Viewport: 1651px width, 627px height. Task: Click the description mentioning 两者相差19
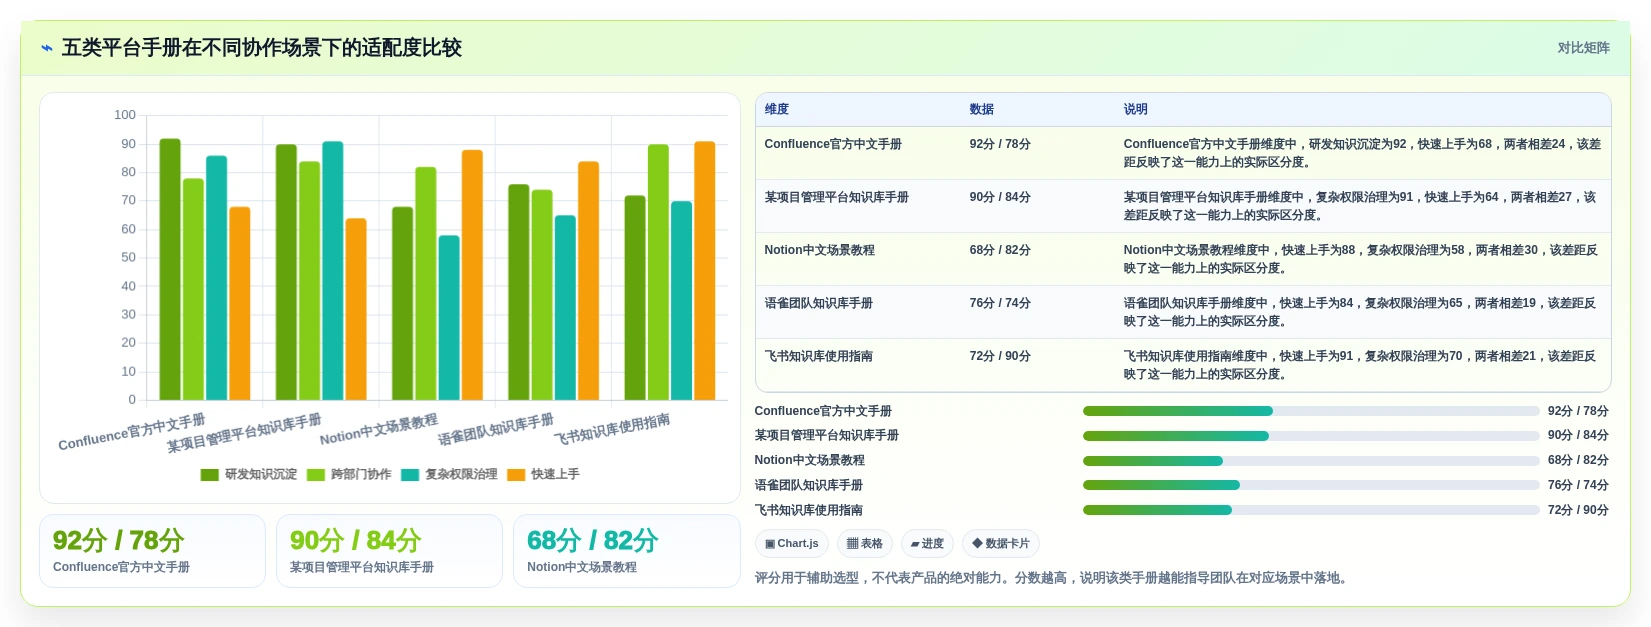click(x=1360, y=312)
